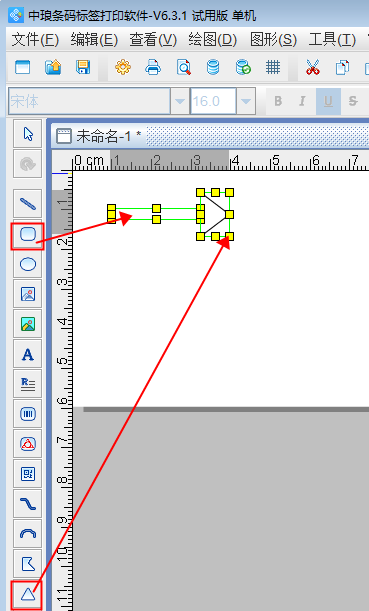Click the 16.0 font size field

click(213, 101)
